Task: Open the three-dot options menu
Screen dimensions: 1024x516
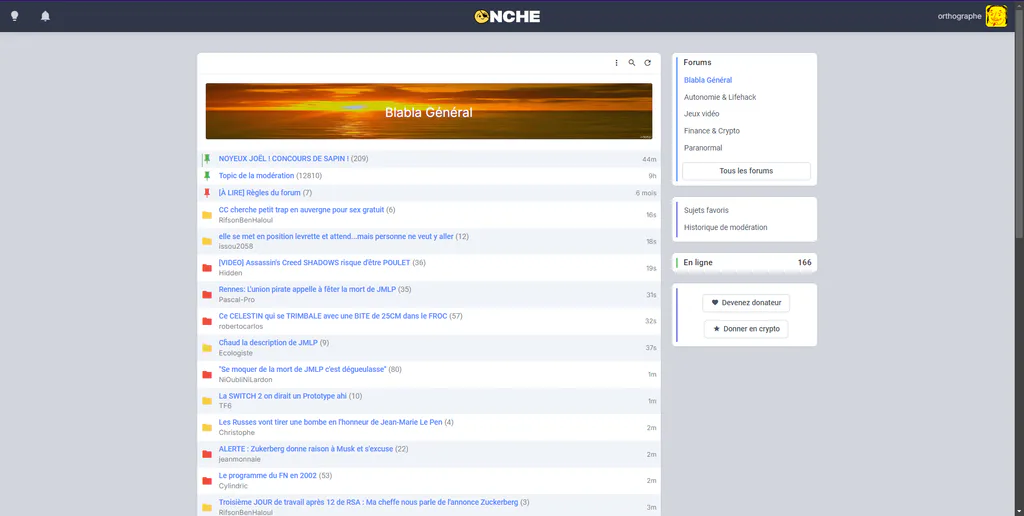Action: pos(616,63)
